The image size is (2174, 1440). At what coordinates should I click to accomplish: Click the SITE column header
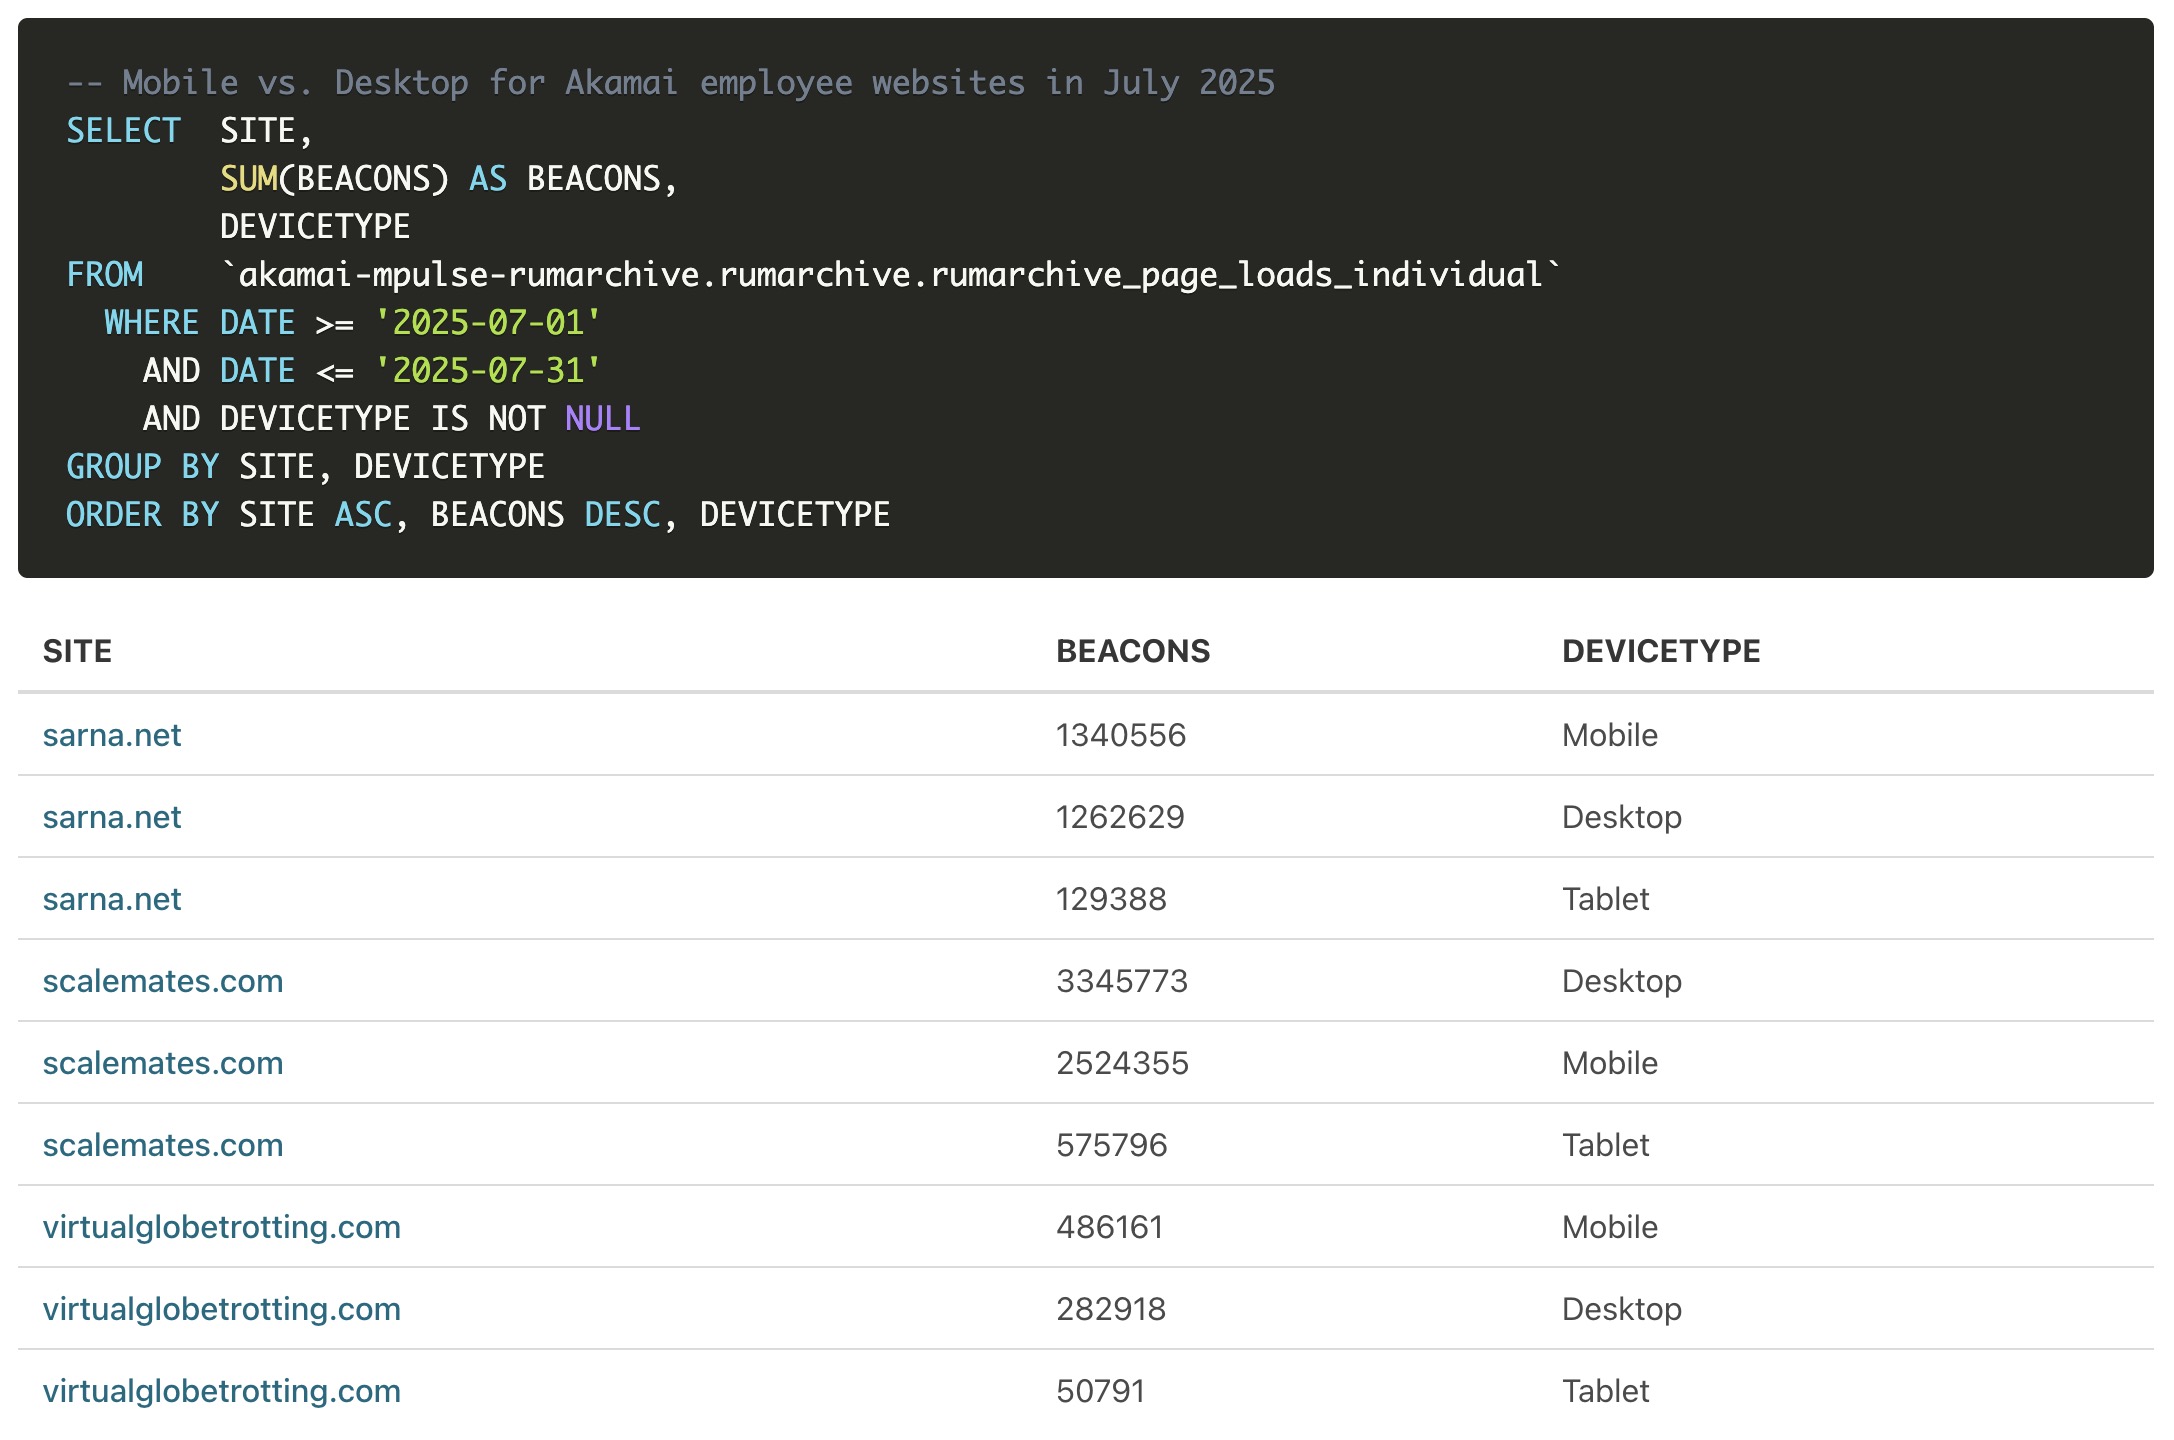(77, 651)
